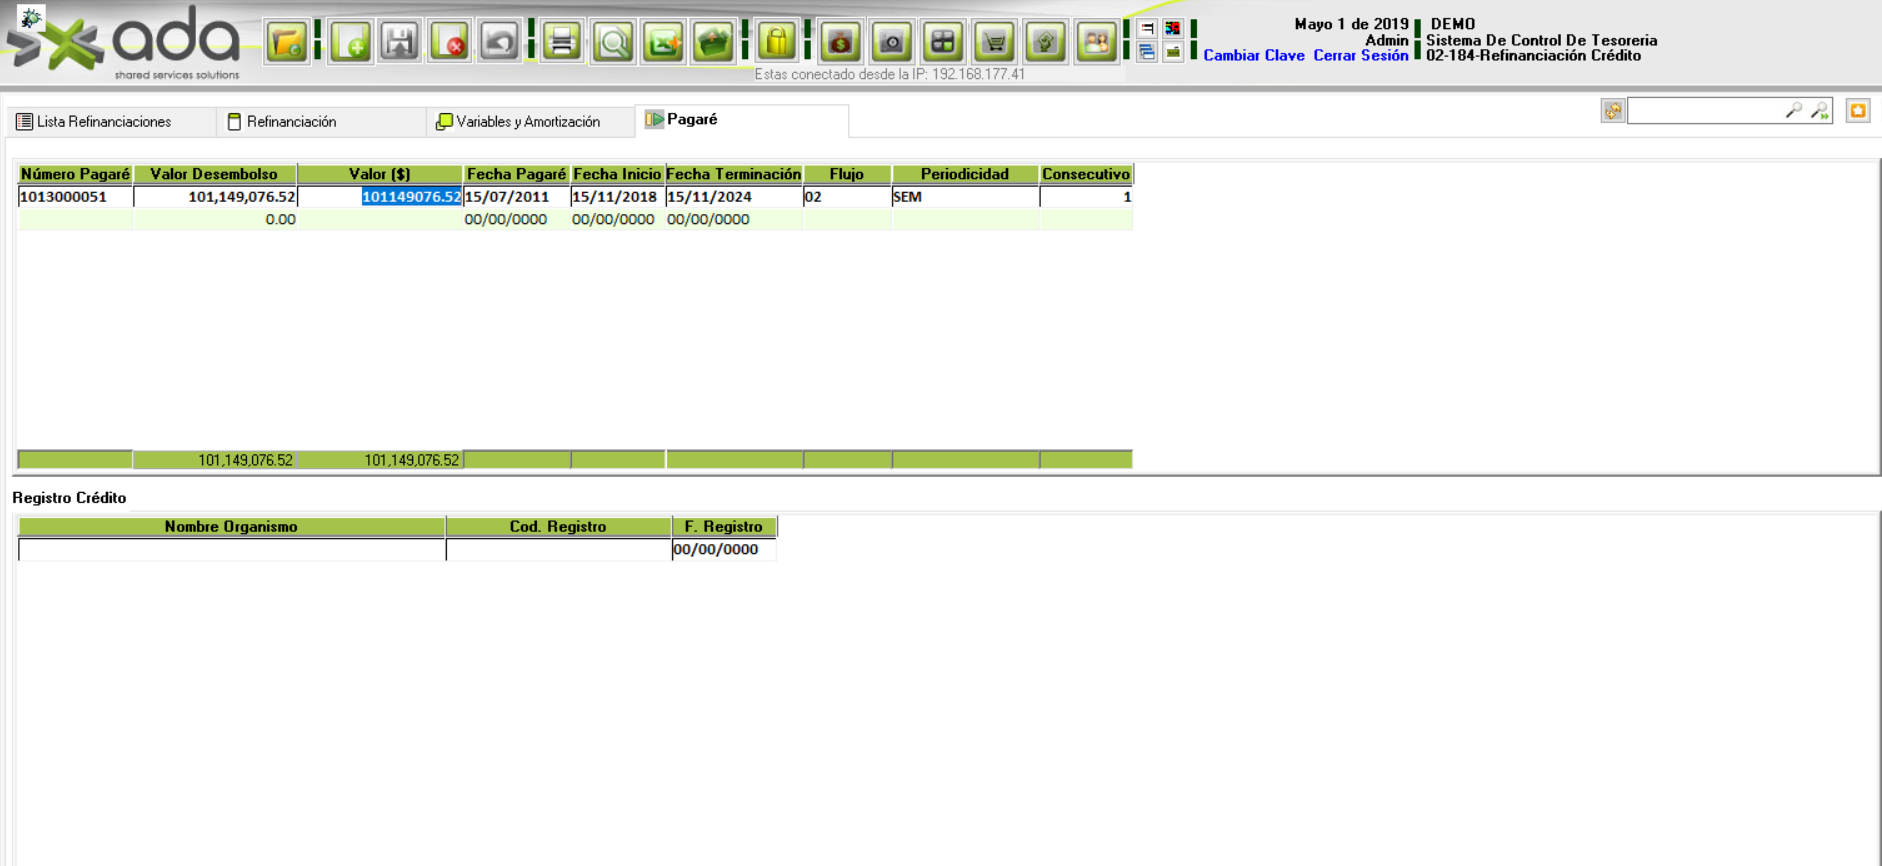Click the orange star favorites icon
1882x866 pixels.
(x=1857, y=111)
